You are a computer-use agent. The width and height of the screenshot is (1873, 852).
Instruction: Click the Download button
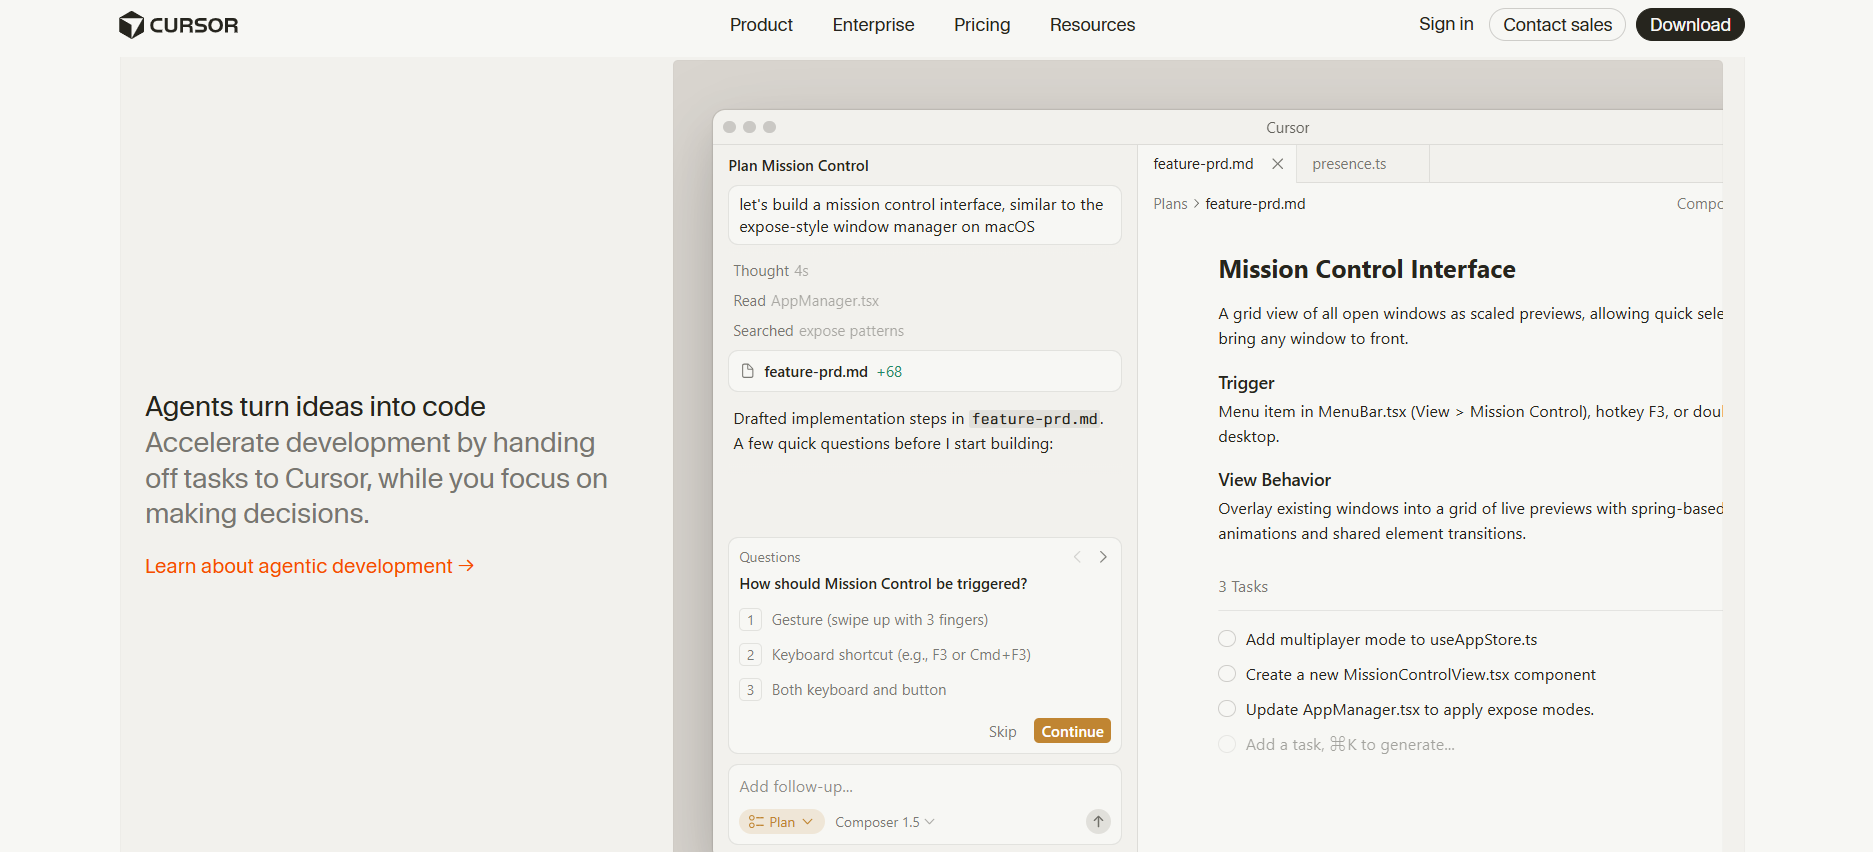(x=1690, y=25)
